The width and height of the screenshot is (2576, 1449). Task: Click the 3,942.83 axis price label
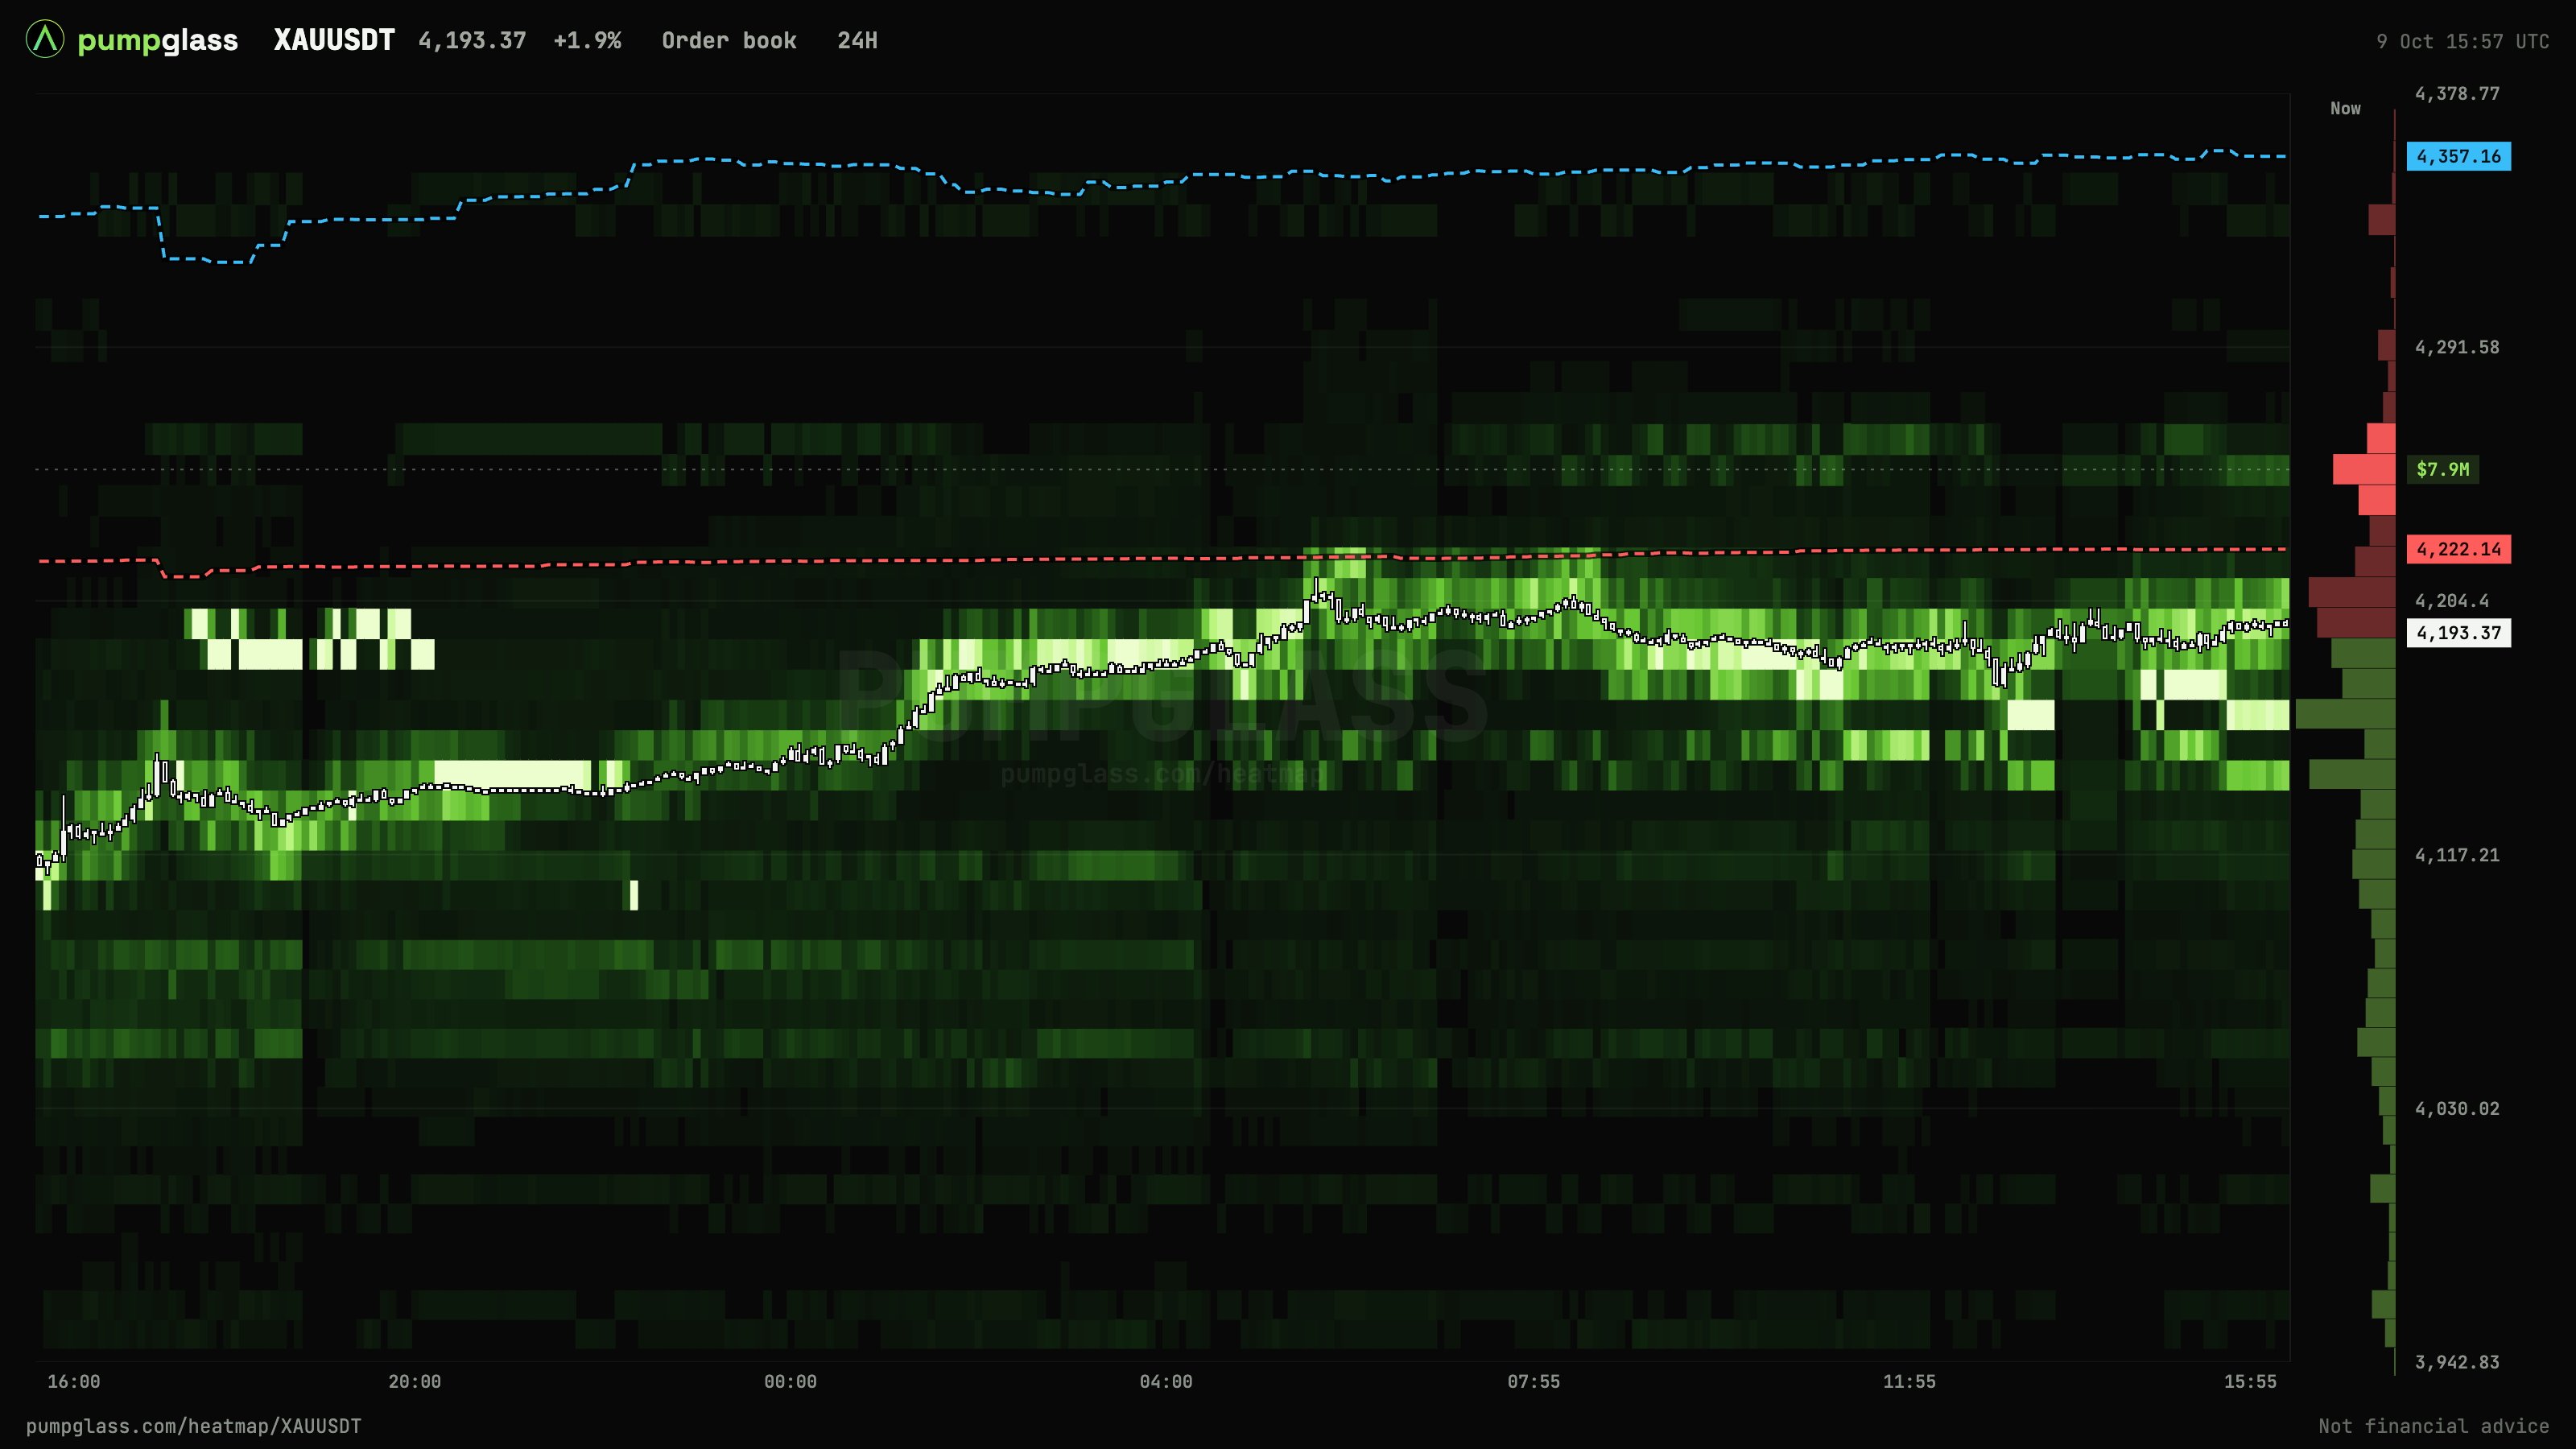click(x=2457, y=1363)
